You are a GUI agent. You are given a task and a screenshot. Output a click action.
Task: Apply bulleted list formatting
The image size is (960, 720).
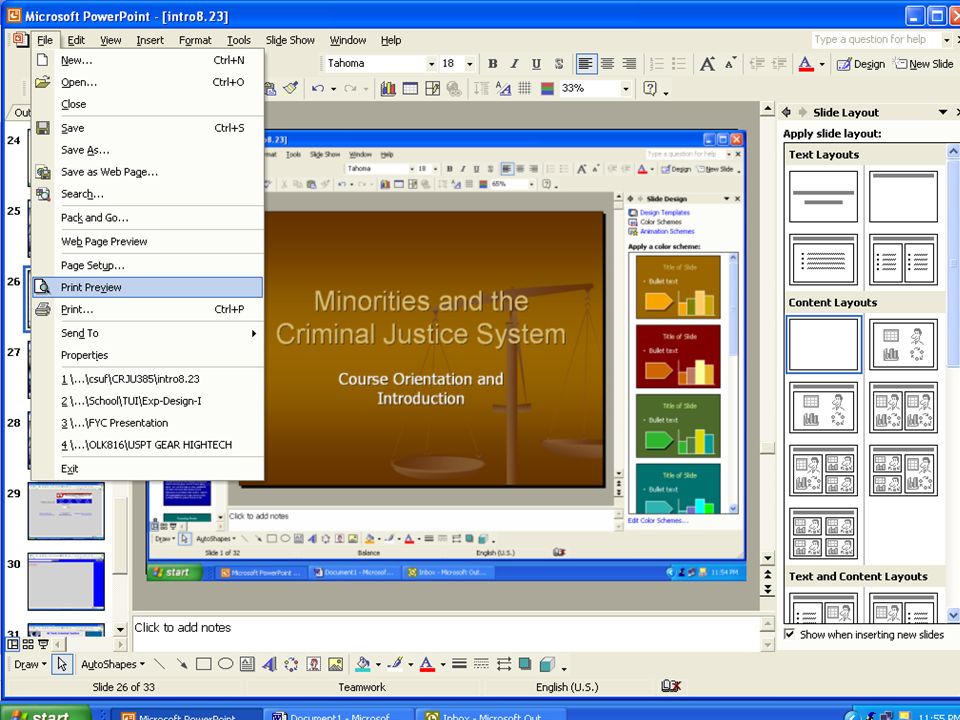(678, 64)
